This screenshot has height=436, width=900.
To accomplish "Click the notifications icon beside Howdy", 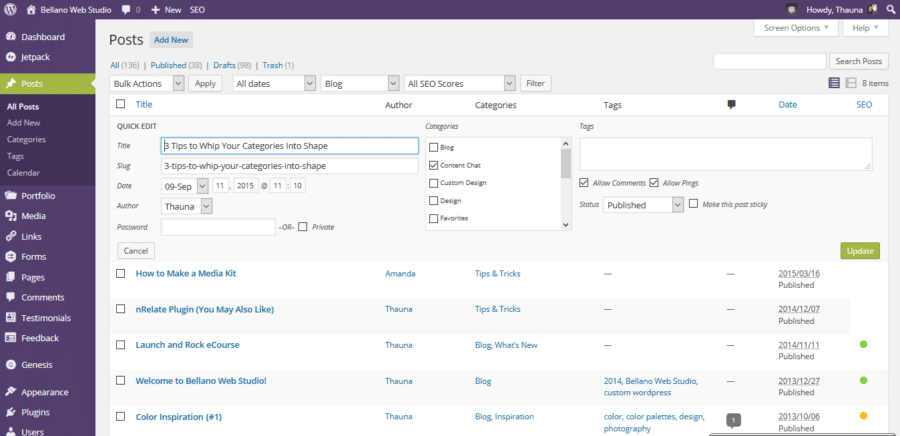I will coord(792,10).
